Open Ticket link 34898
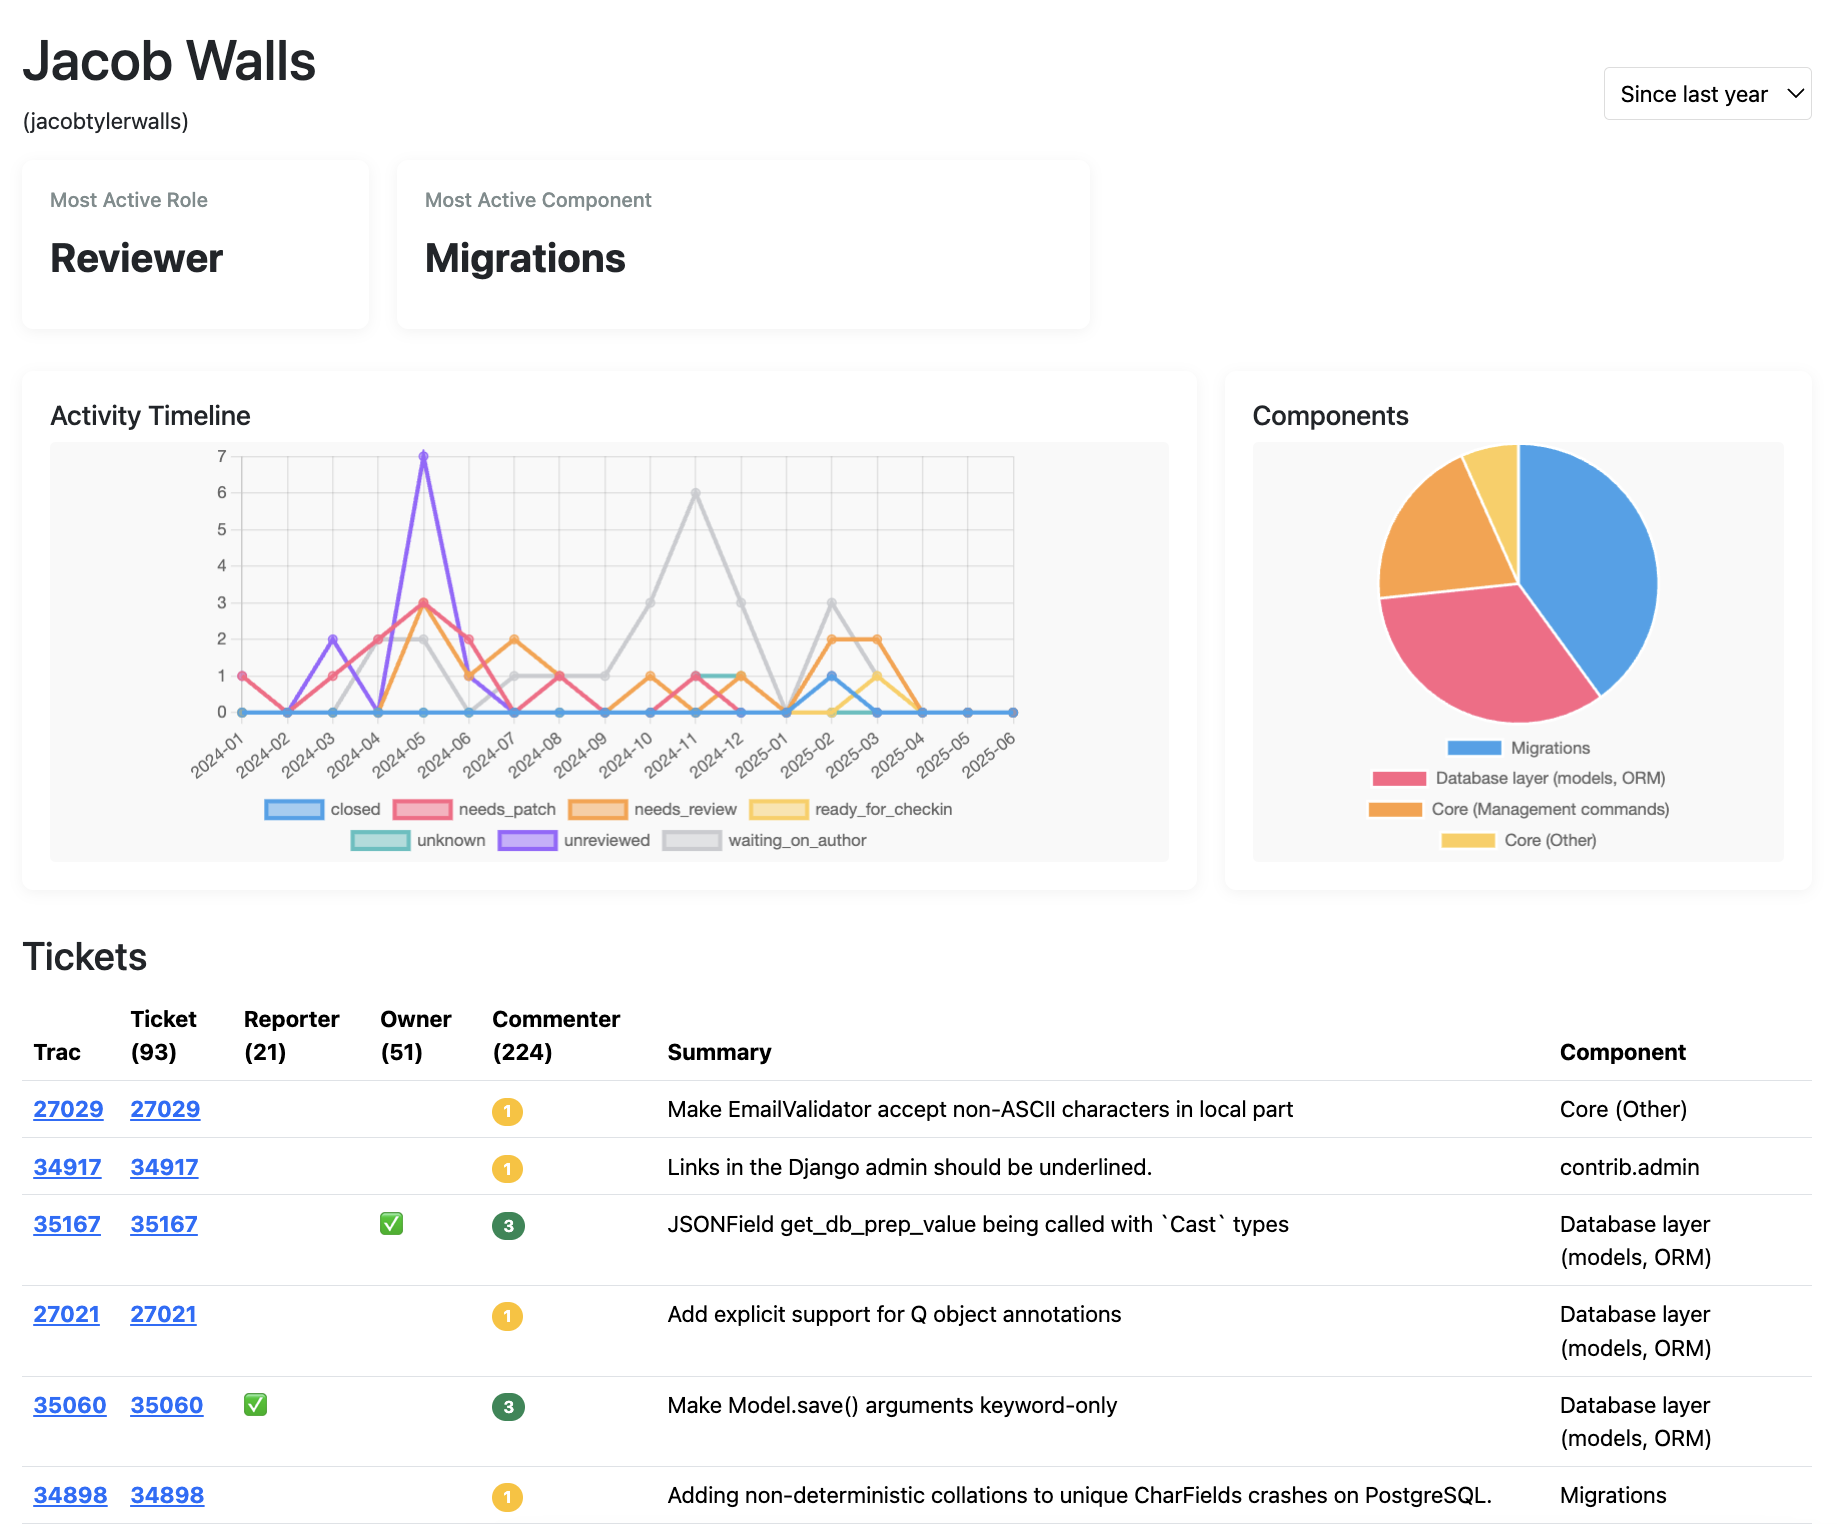 pyautogui.click(x=167, y=1495)
